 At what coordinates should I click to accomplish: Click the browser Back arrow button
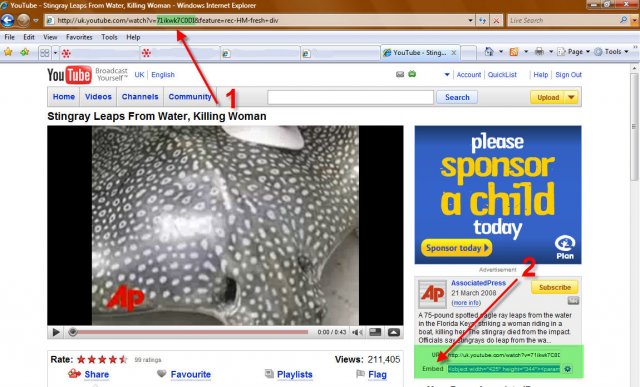[7, 20]
